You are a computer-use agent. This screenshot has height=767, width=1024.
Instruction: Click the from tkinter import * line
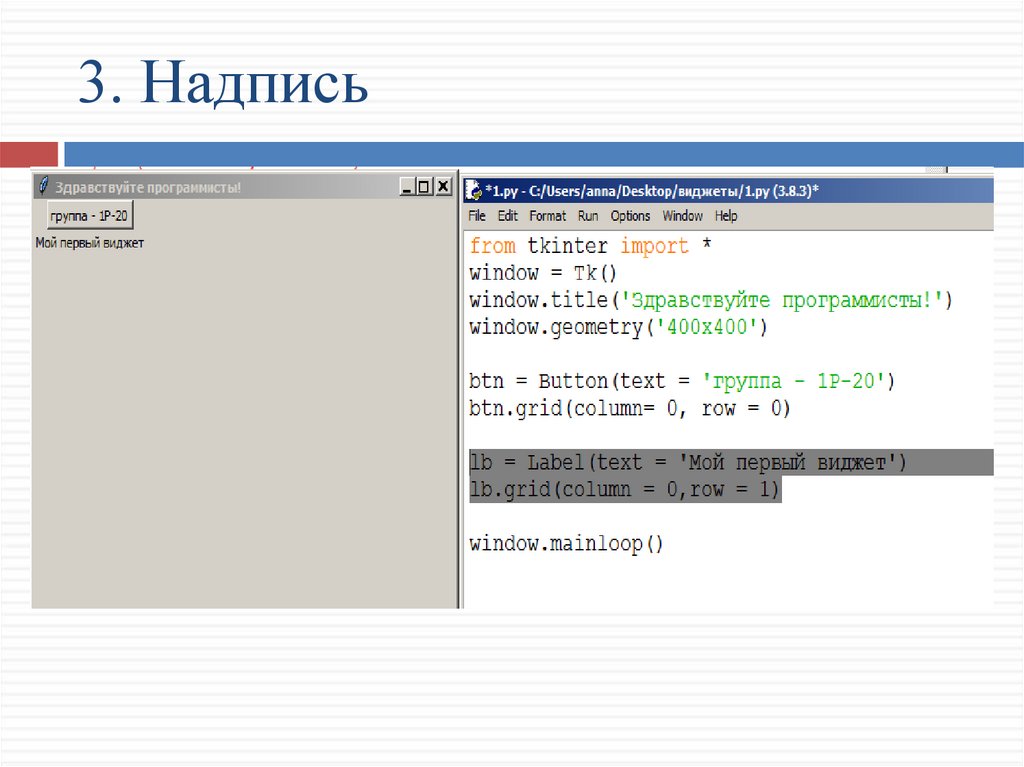(x=590, y=246)
